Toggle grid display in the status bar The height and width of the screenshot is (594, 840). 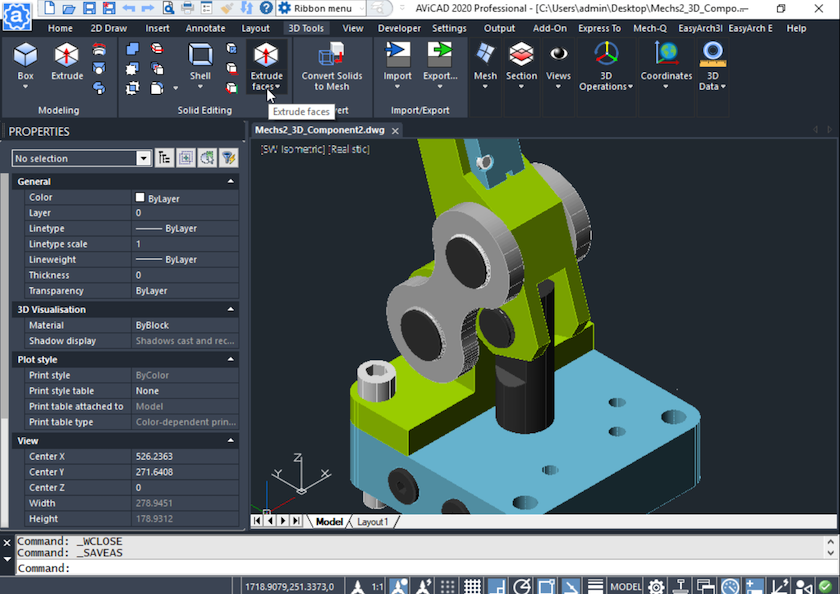click(471, 587)
